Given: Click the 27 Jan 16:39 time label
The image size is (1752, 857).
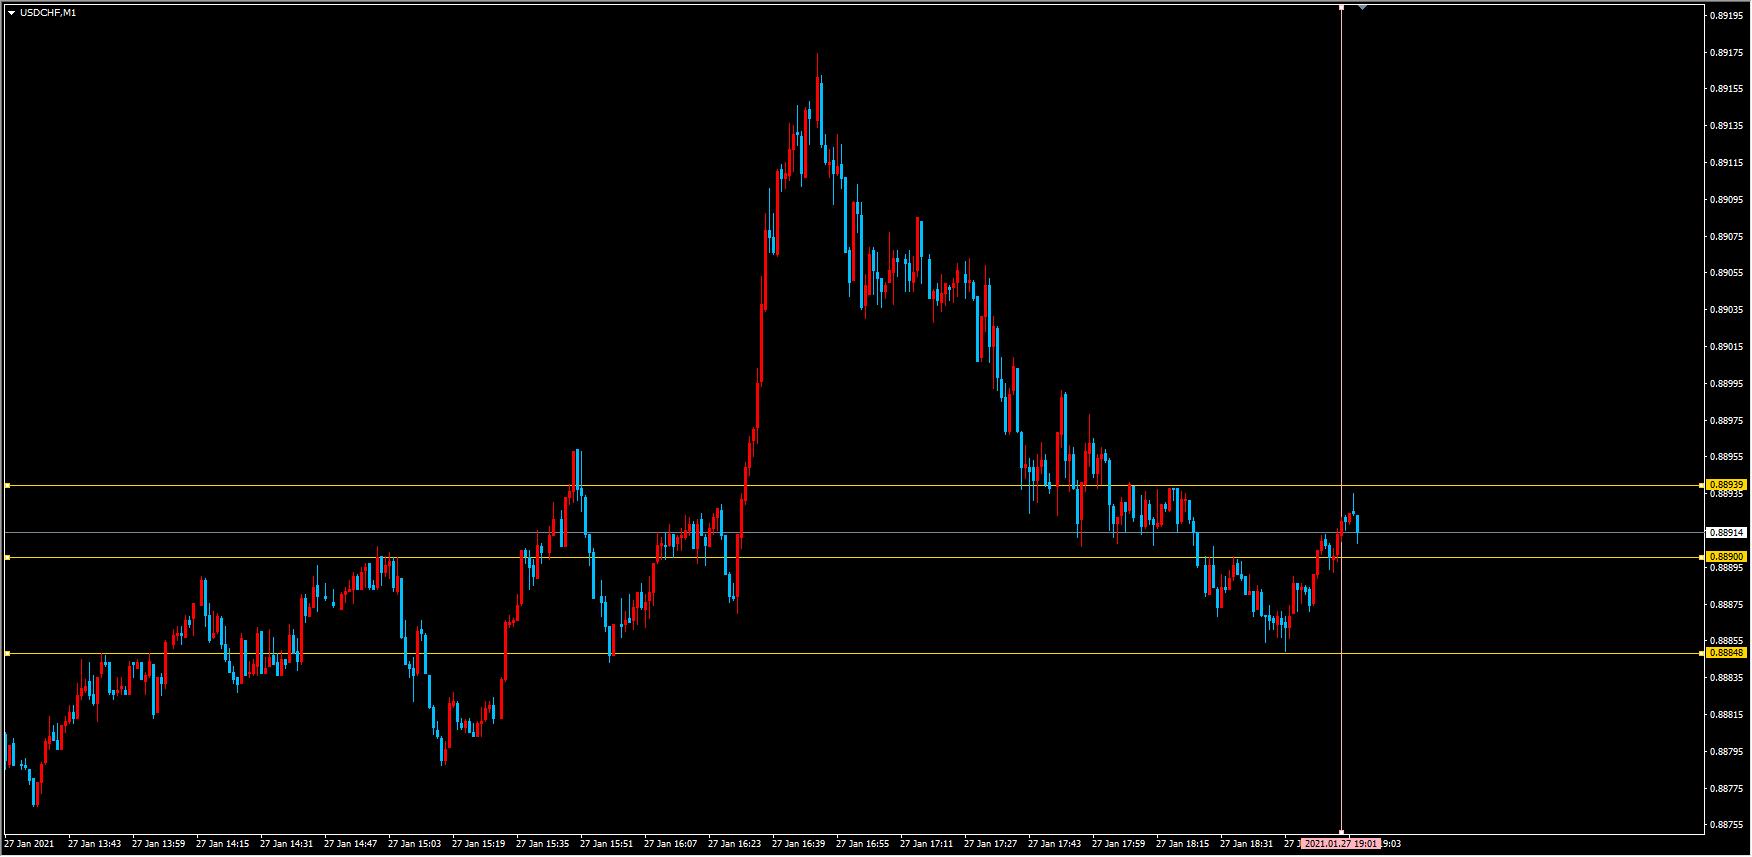Looking at the screenshot, I should click(799, 844).
